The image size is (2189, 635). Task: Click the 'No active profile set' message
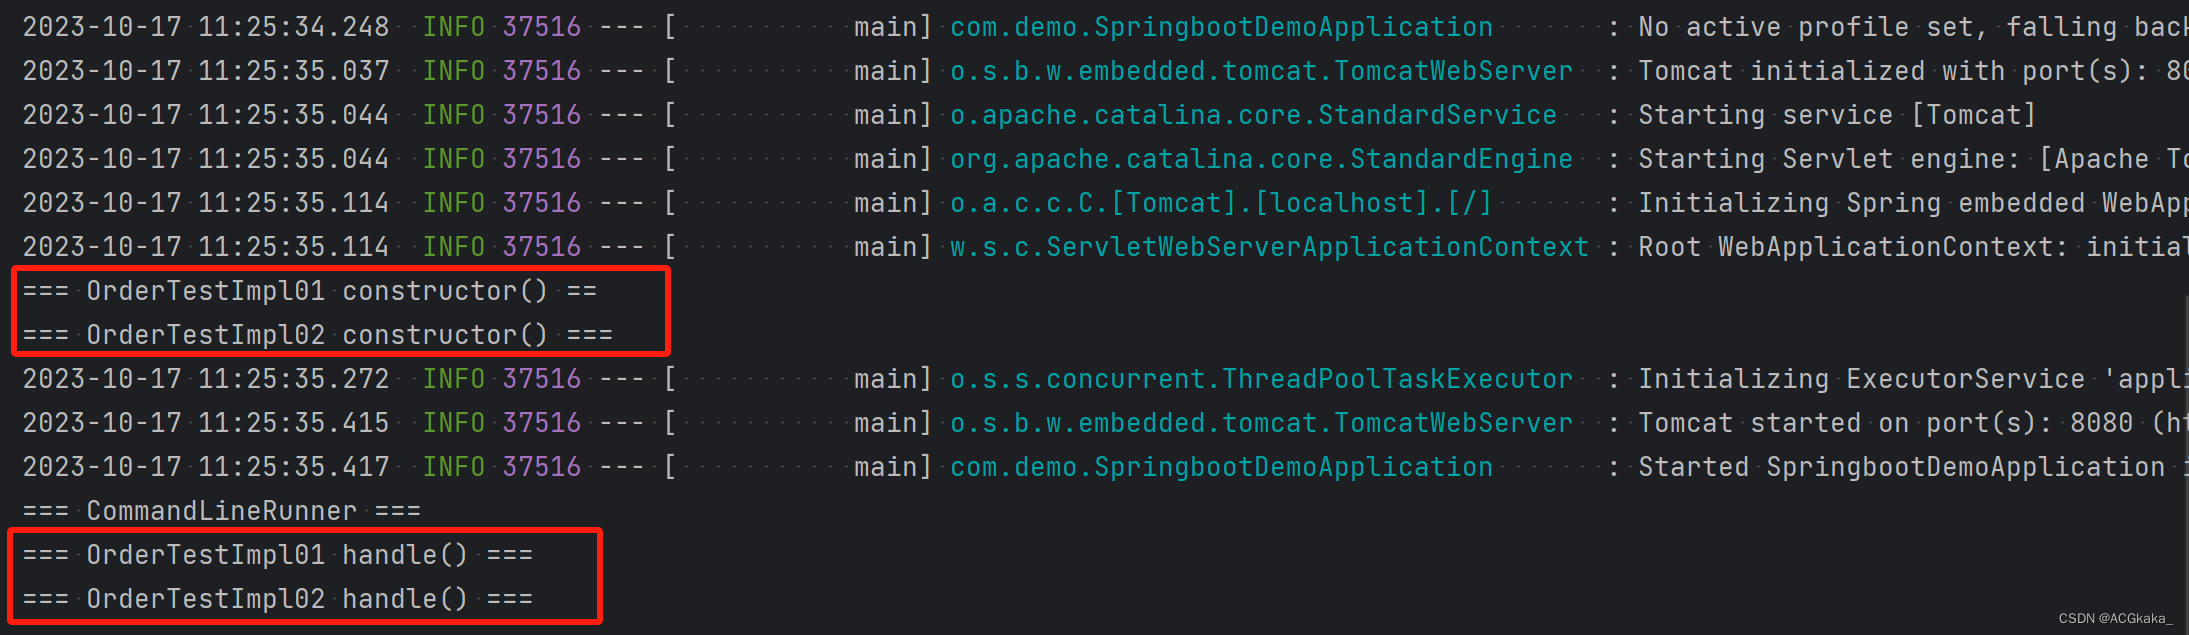point(1913,28)
